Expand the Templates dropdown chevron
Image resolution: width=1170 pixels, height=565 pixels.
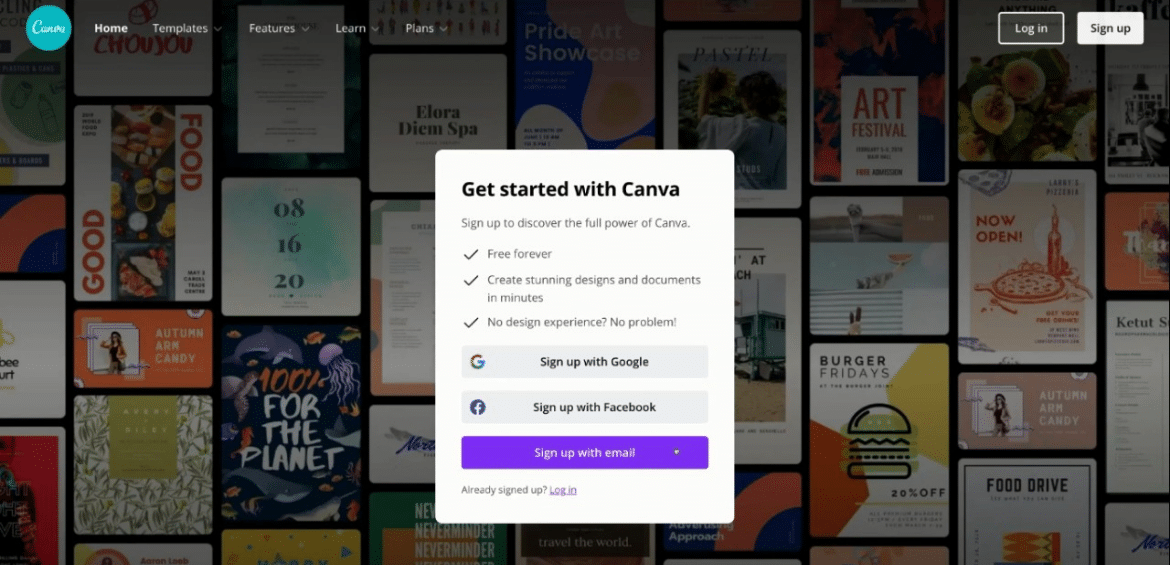click(x=218, y=29)
